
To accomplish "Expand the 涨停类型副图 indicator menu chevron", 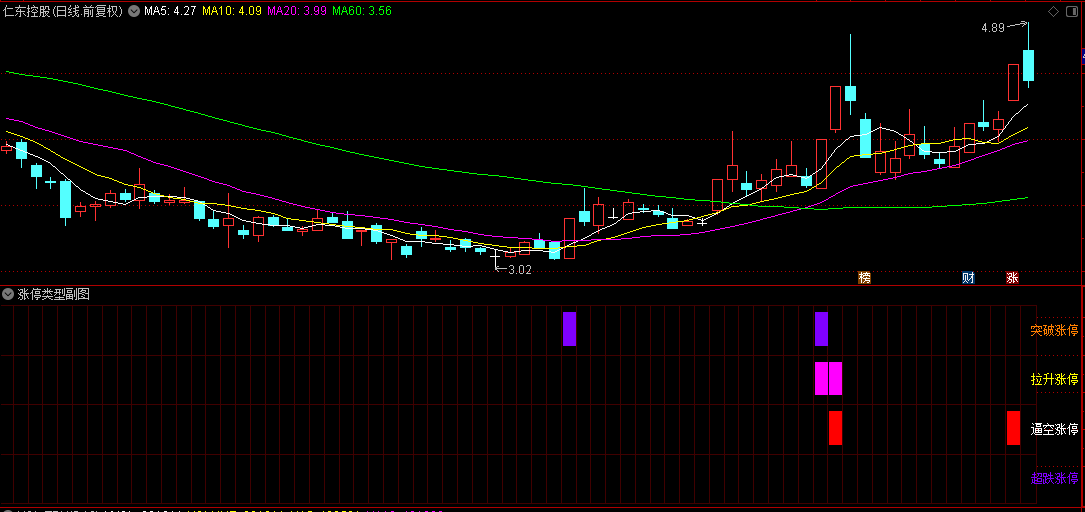I will [8, 294].
